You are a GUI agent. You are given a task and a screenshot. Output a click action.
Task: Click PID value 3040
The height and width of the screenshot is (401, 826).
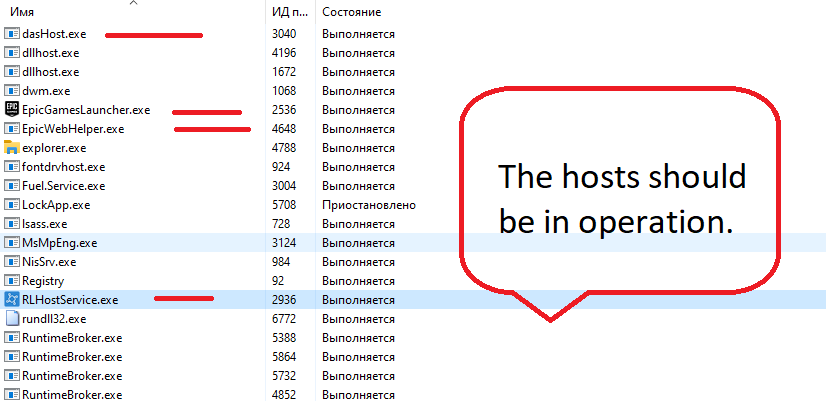(284, 34)
